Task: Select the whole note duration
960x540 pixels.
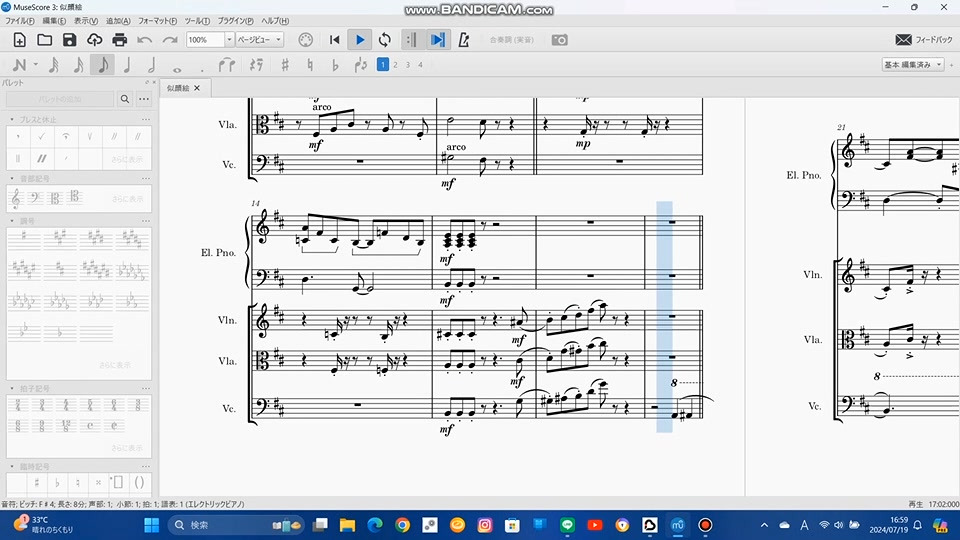Action: click(177, 68)
